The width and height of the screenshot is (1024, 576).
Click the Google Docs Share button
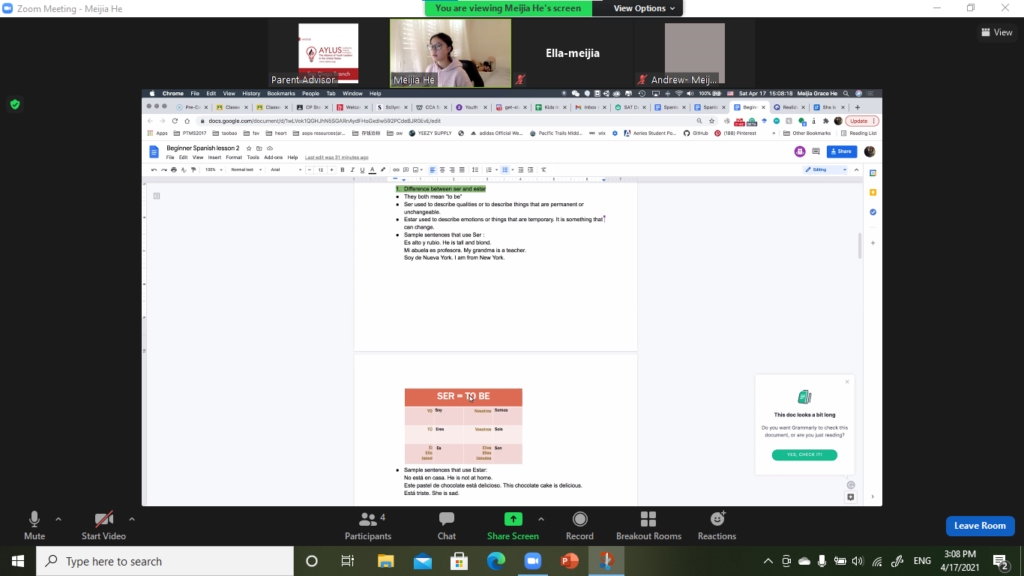click(x=841, y=152)
